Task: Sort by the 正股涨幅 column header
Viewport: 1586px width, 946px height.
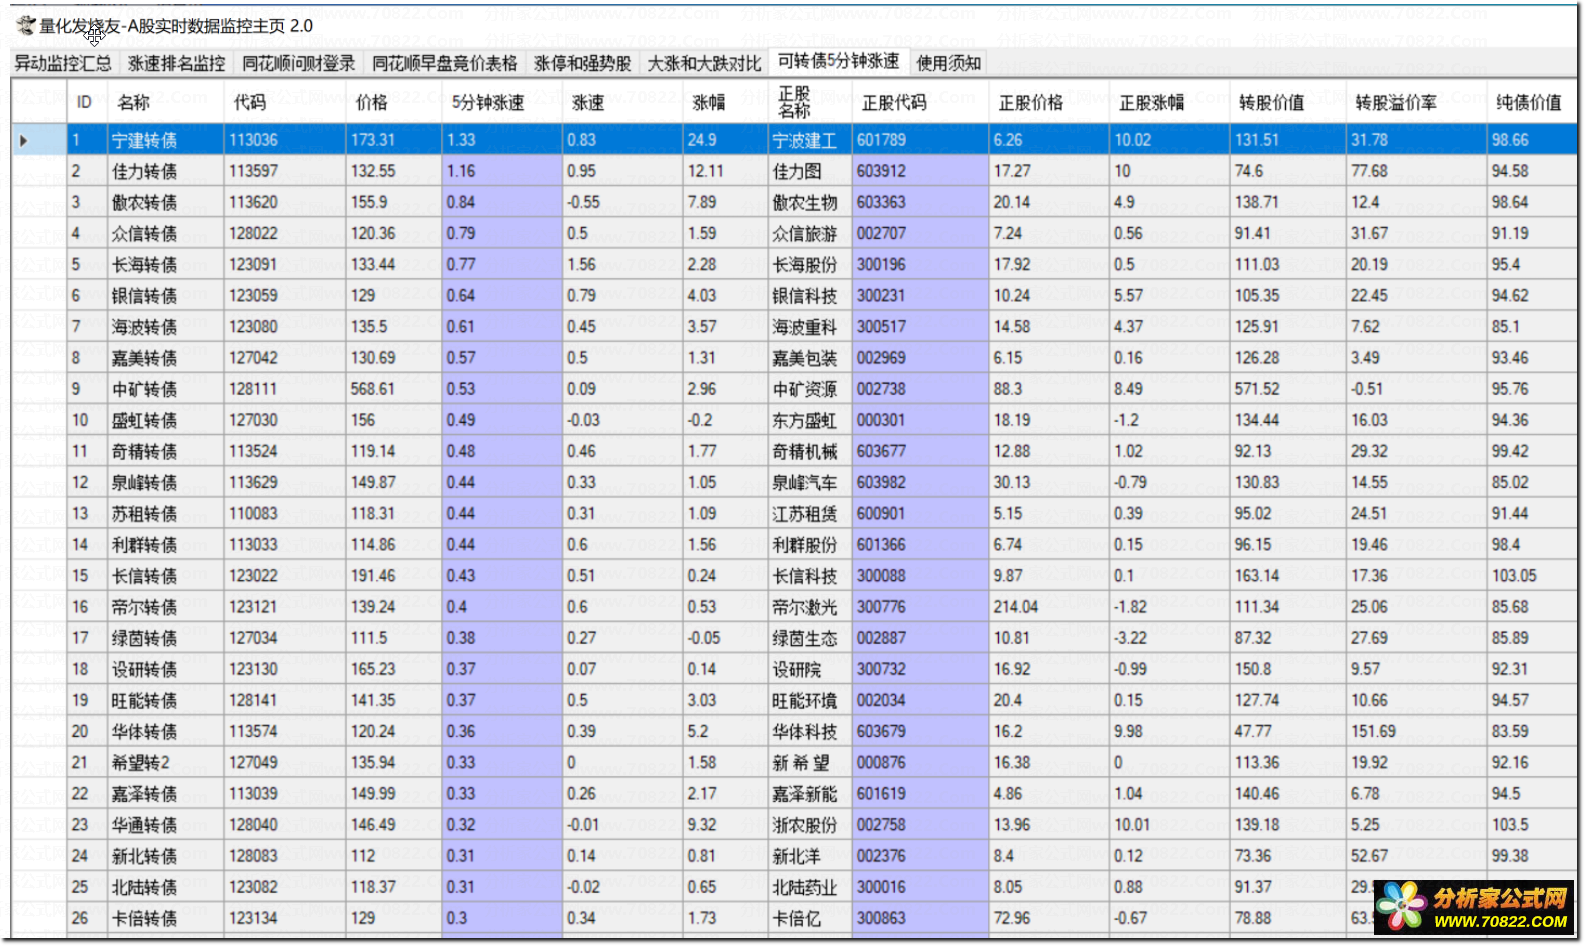Action: tap(1169, 102)
